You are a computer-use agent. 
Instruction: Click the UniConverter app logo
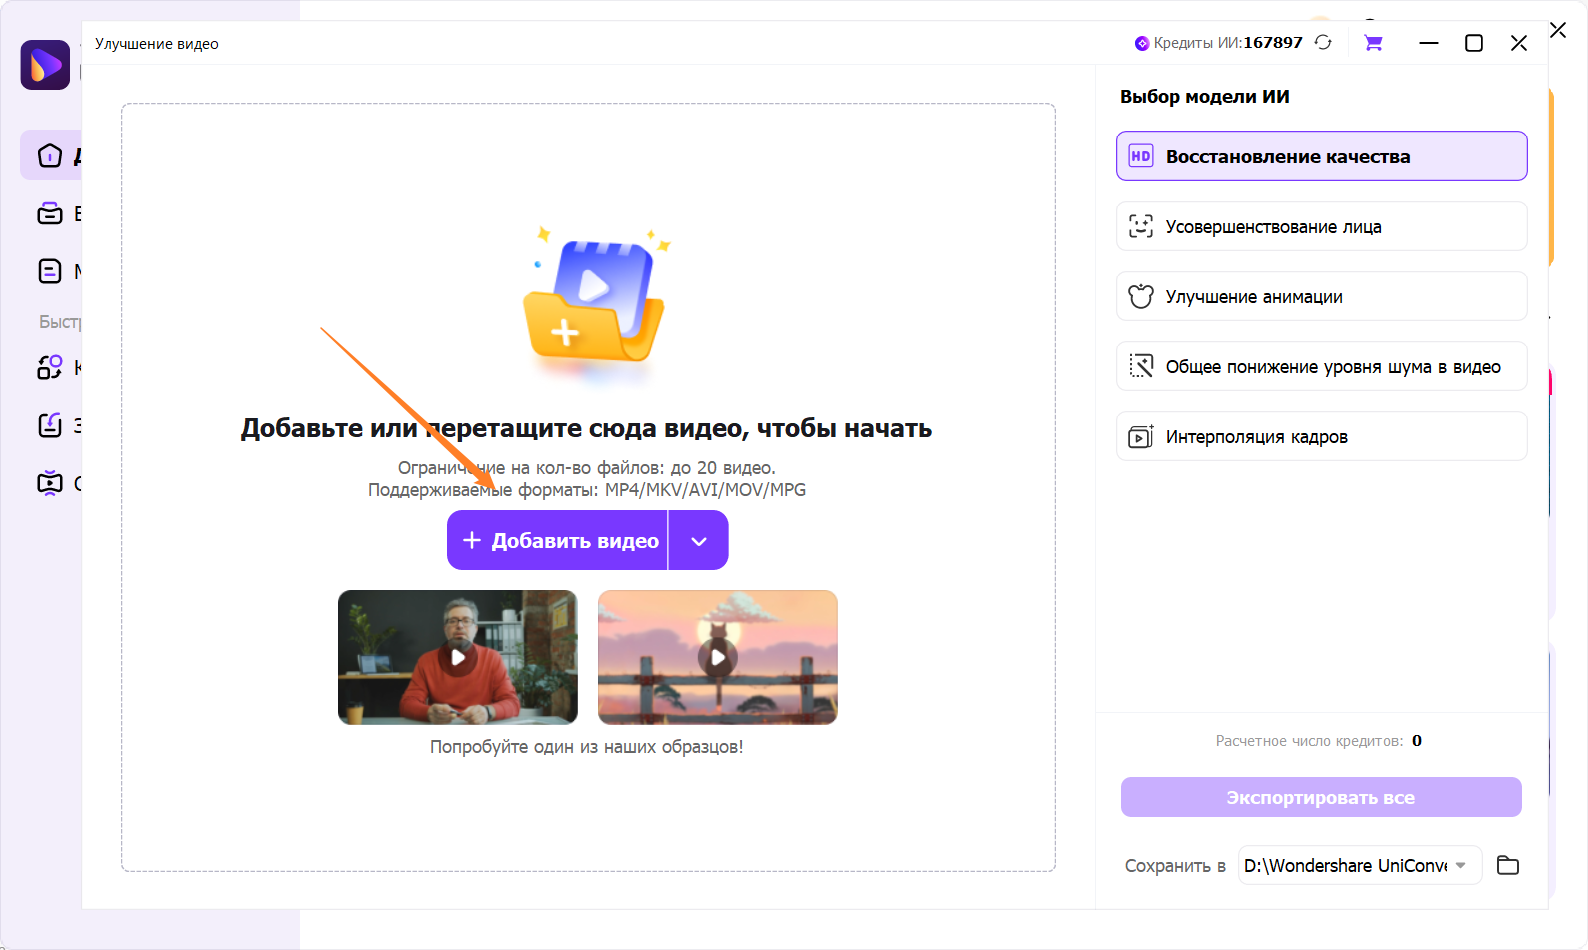45,65
